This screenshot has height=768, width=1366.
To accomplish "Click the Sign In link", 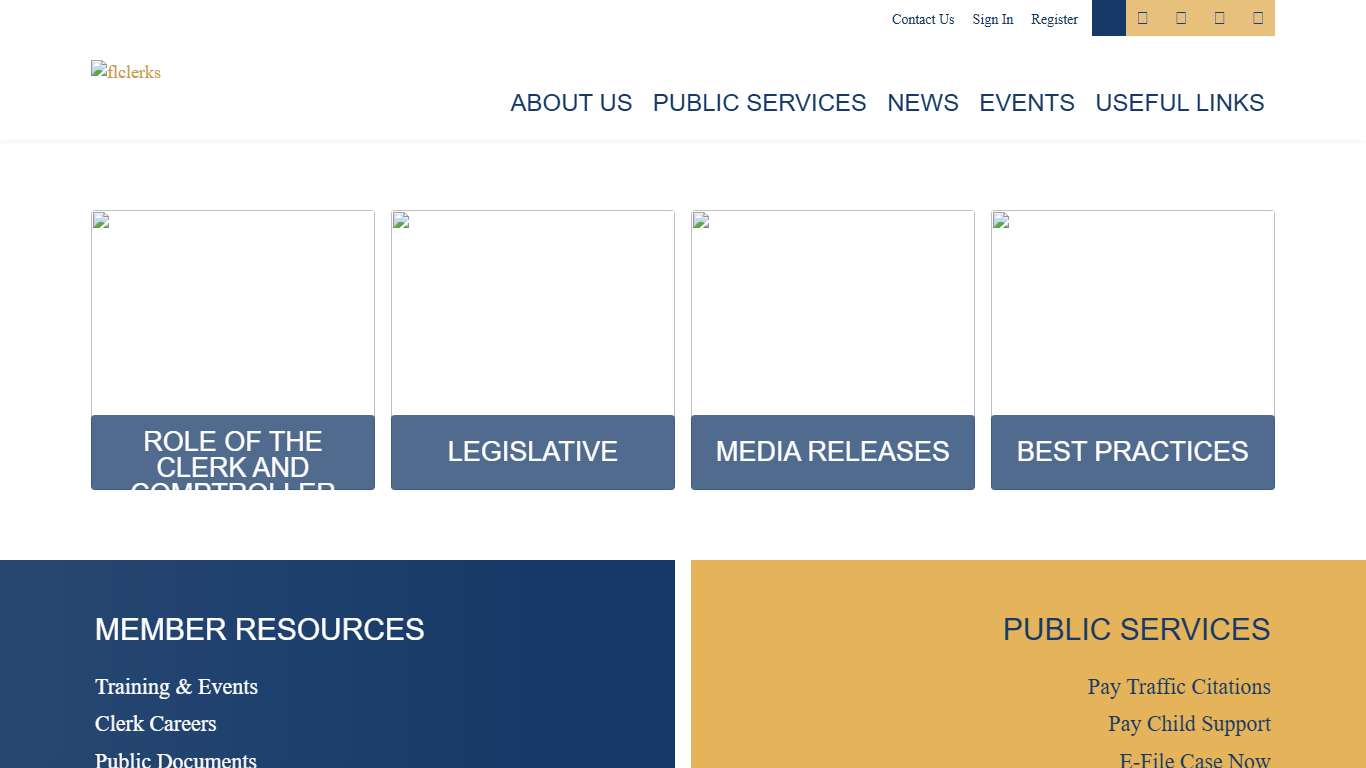I will [x=992, y=19].
